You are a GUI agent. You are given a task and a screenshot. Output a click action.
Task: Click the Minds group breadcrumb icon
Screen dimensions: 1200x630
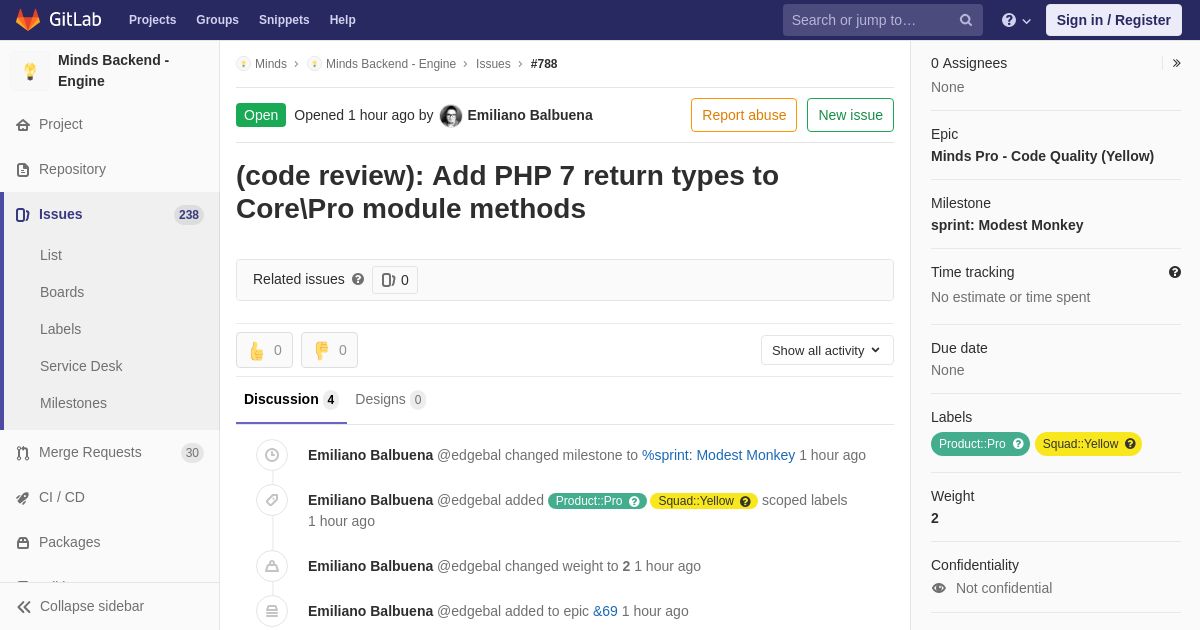tap(243, 64)
